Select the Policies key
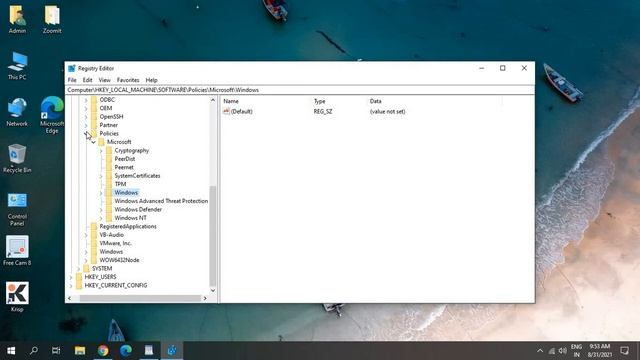Viewport: 640px width, 360px height. coord(109,133)
